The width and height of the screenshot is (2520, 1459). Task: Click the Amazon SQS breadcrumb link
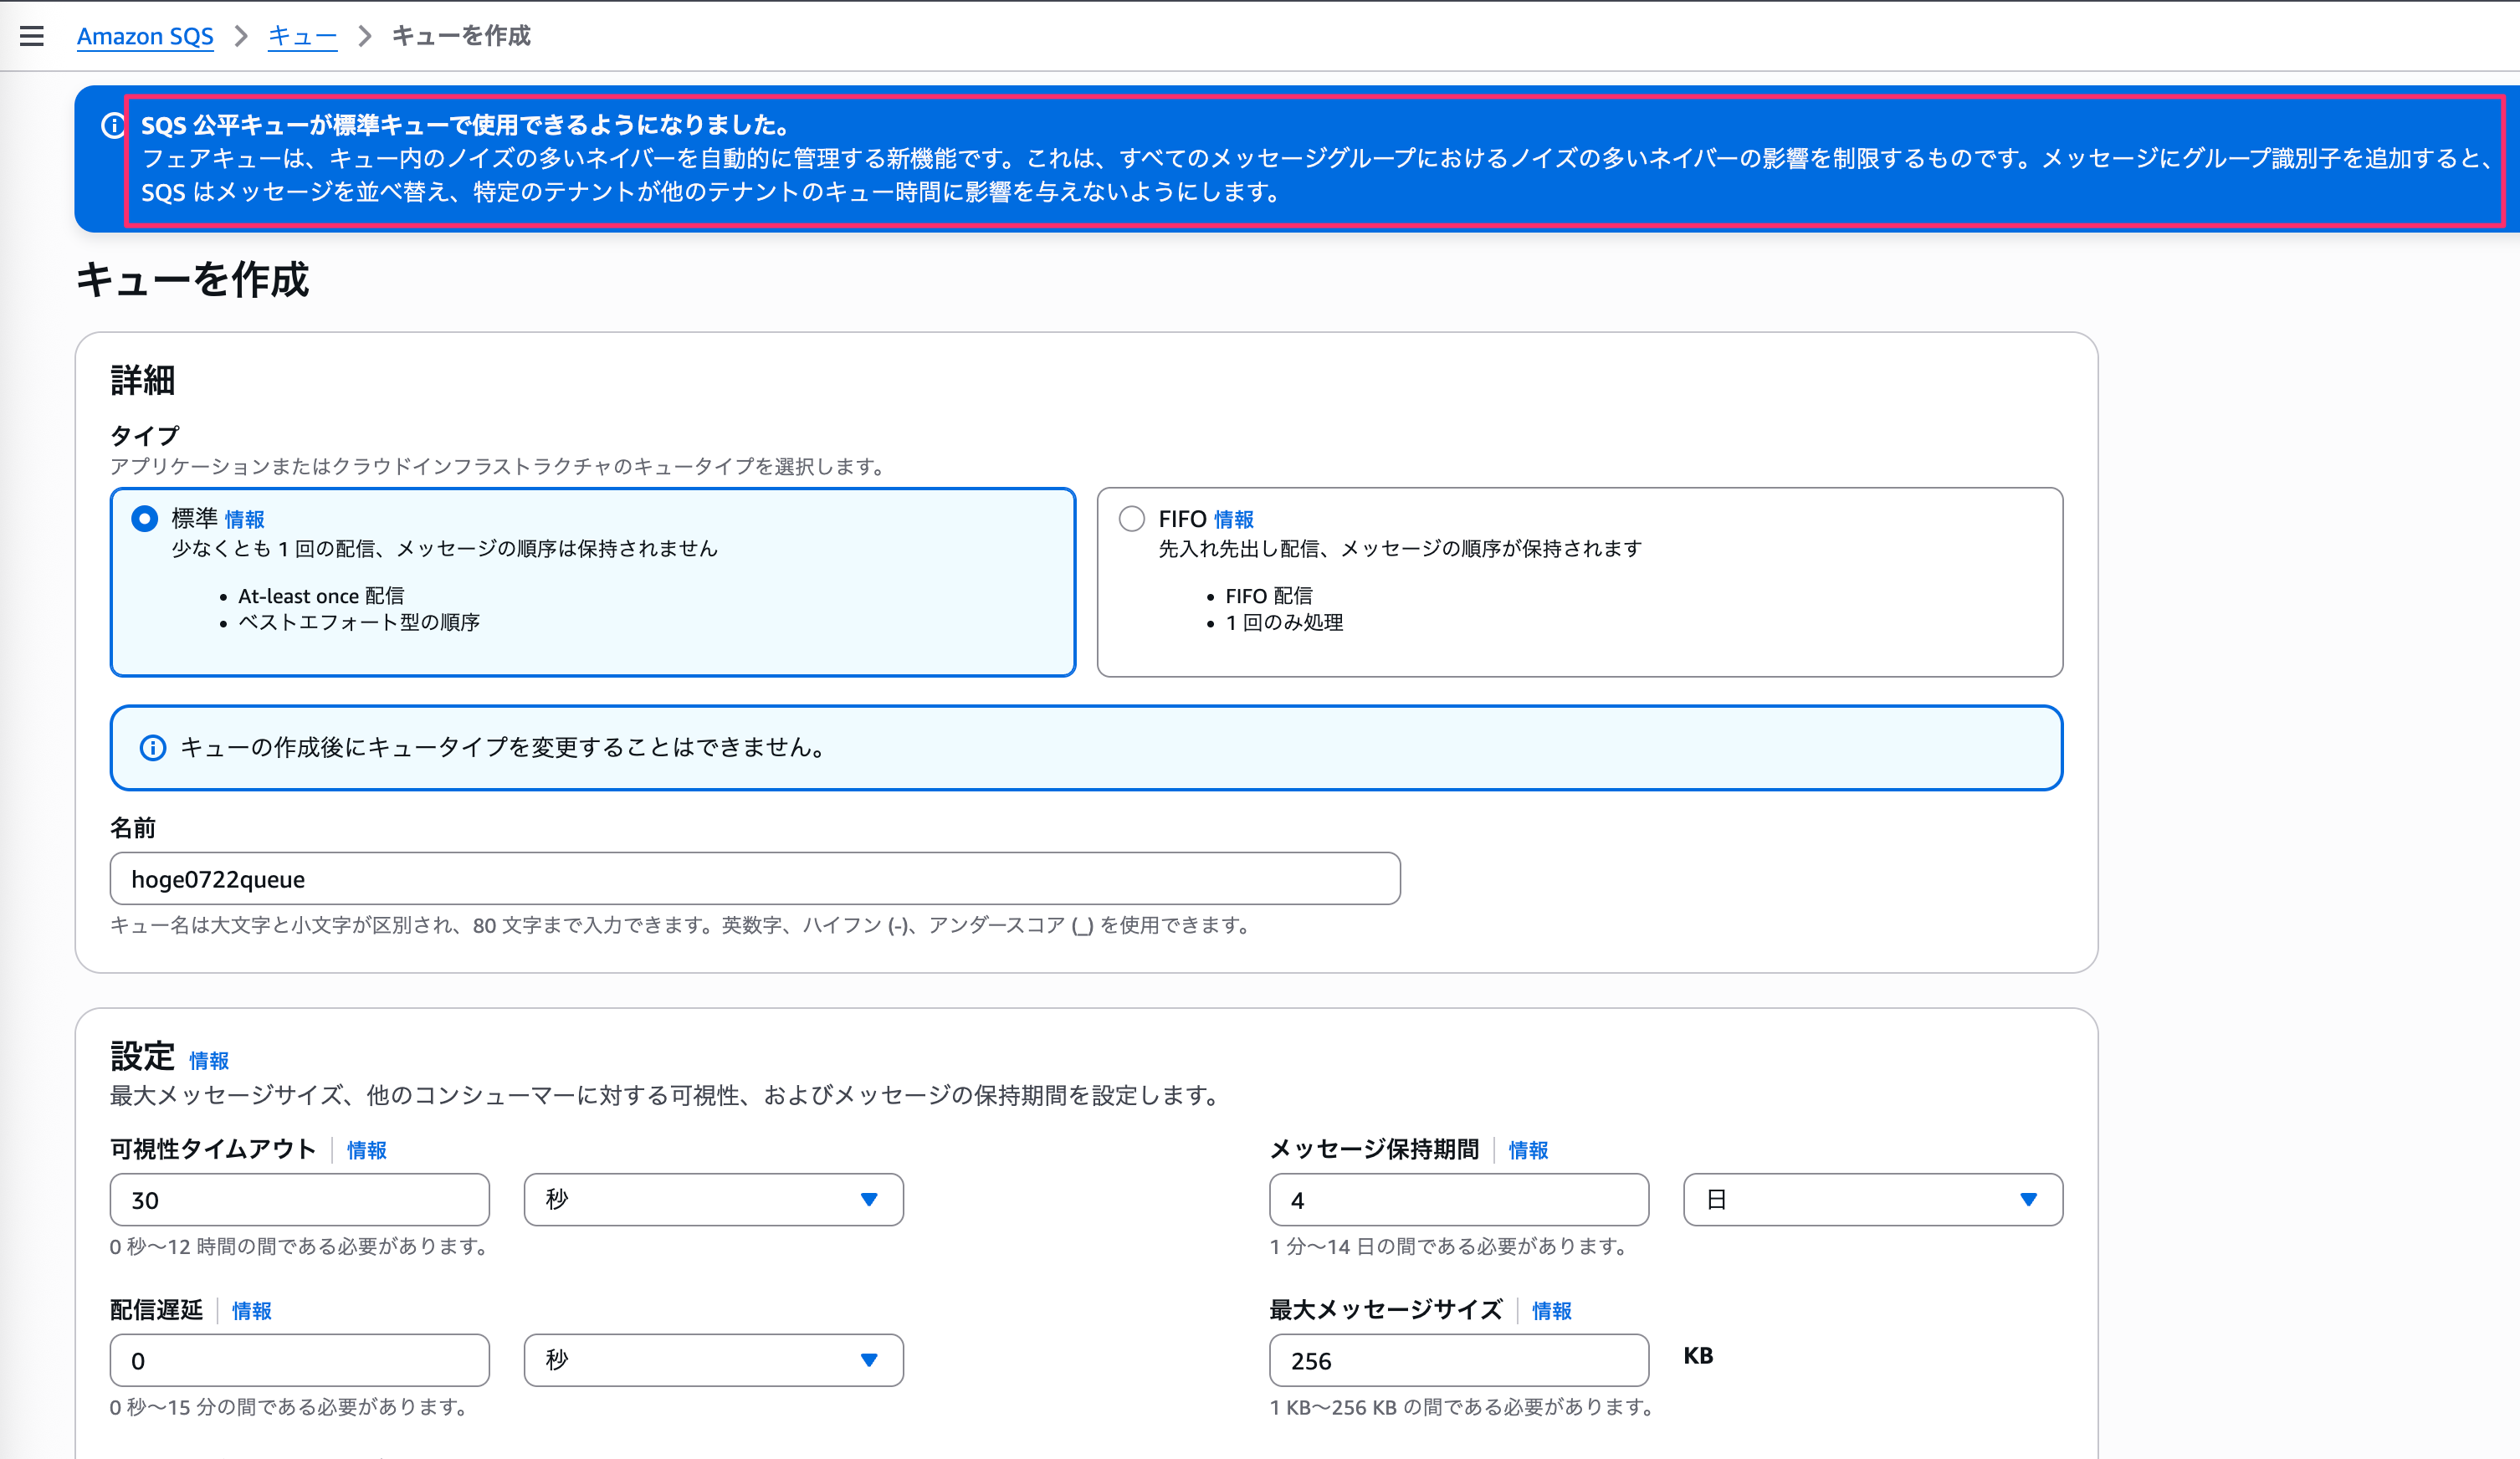click(x=145, y=36)
